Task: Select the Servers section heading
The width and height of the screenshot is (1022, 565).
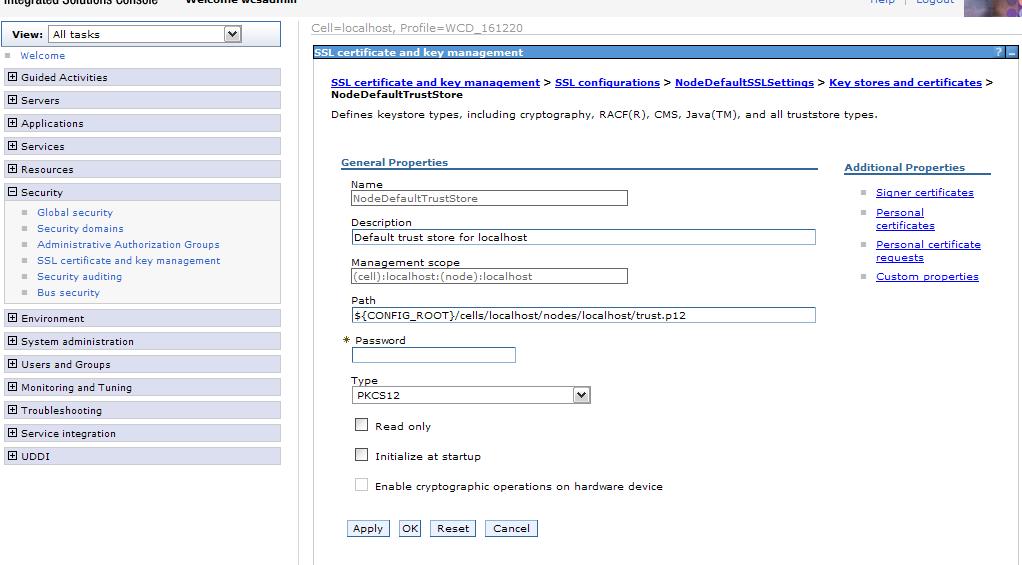Action: point(40,100)
